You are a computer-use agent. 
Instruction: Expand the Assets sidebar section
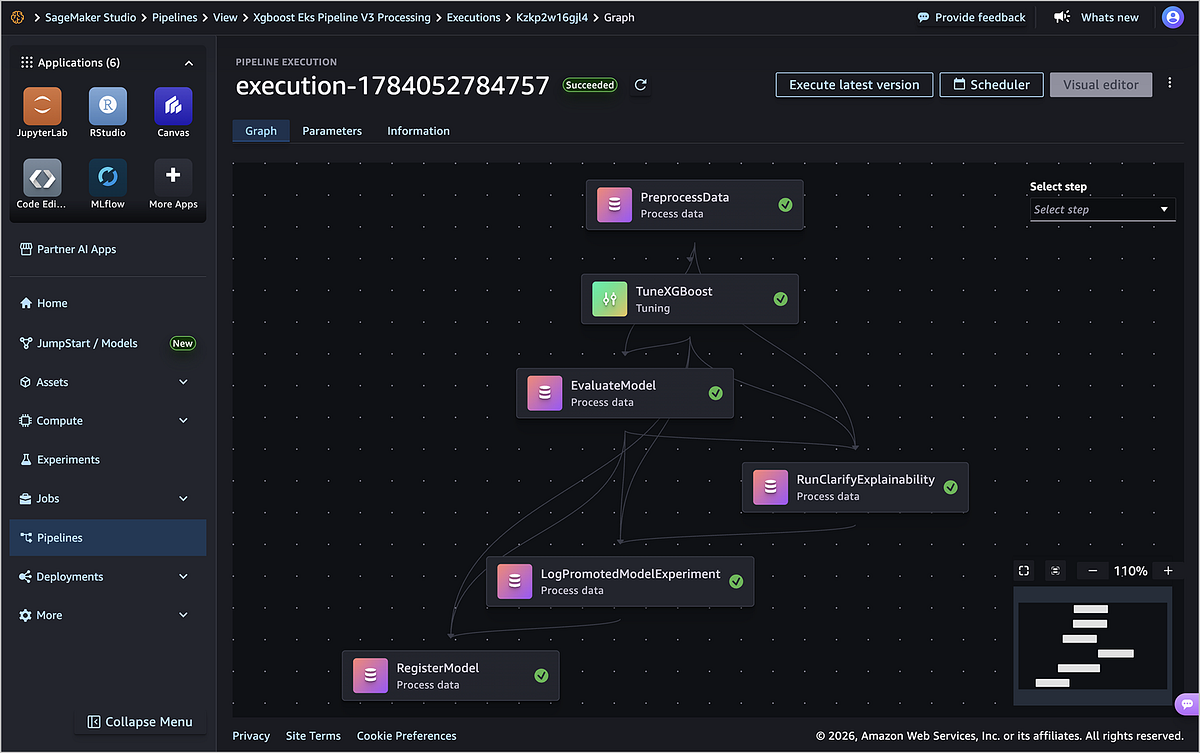tap(183, 382)
